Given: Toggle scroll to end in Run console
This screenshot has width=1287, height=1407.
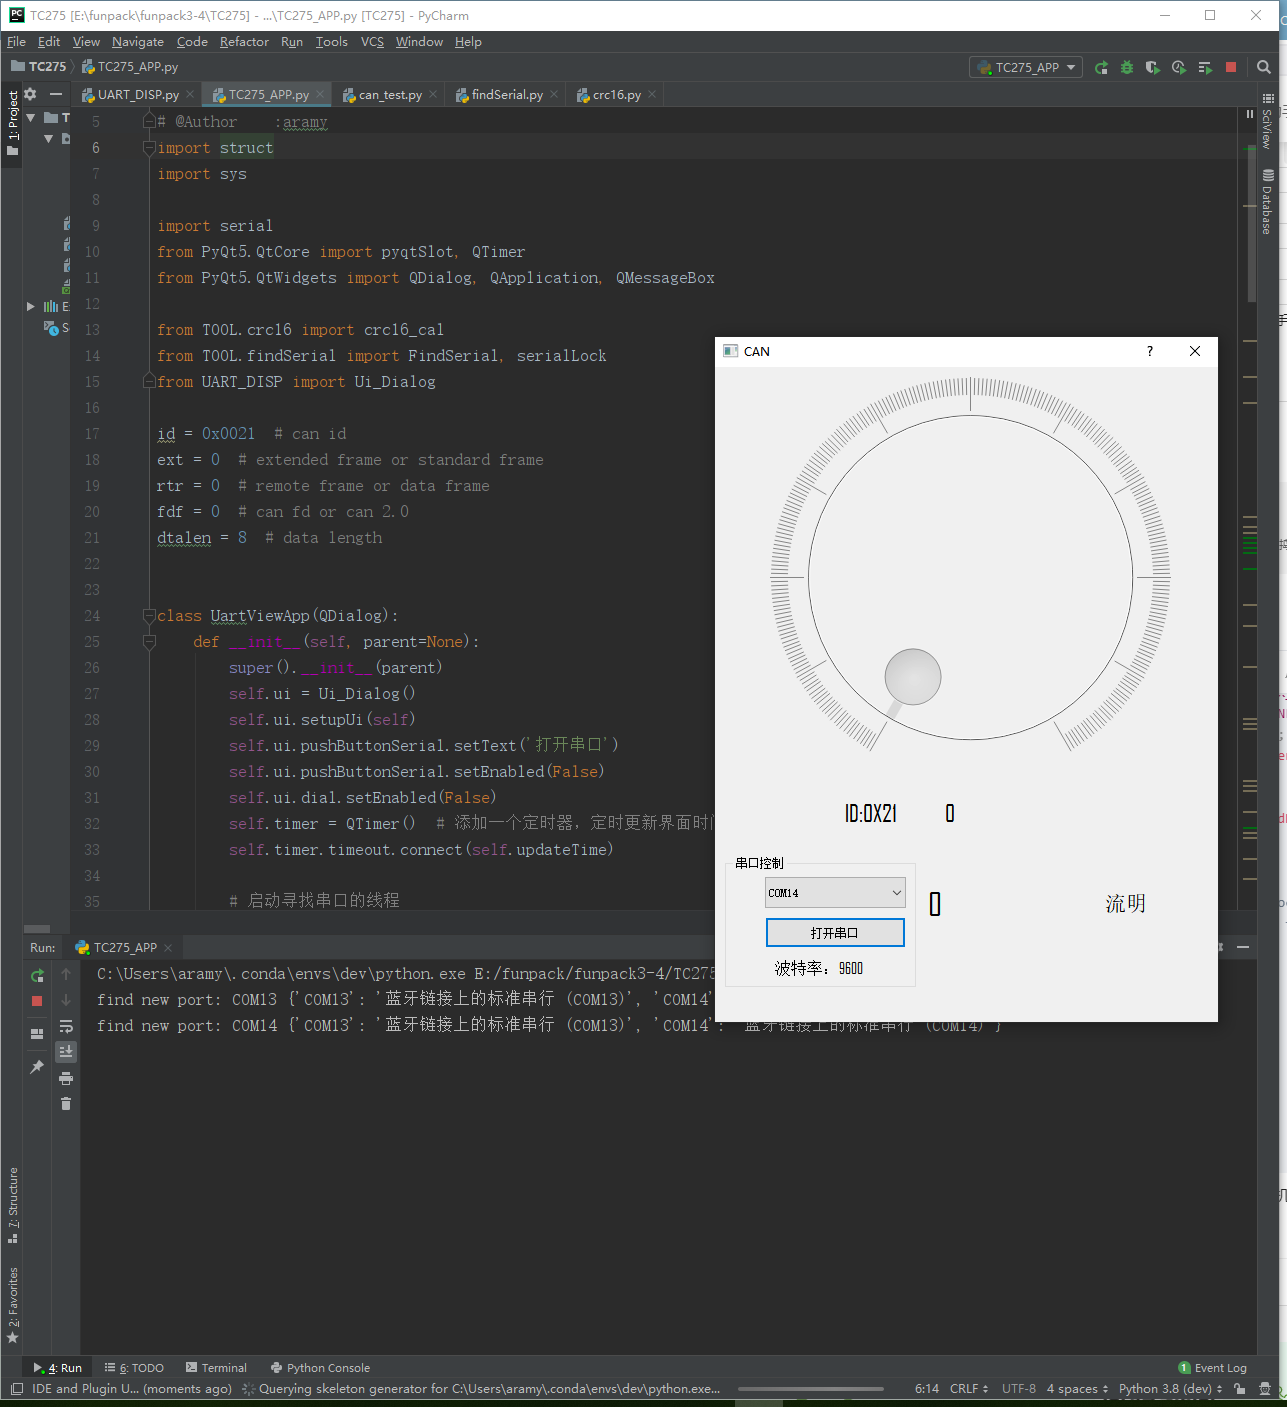Looking at the screenshot, I should [66, 1052].
